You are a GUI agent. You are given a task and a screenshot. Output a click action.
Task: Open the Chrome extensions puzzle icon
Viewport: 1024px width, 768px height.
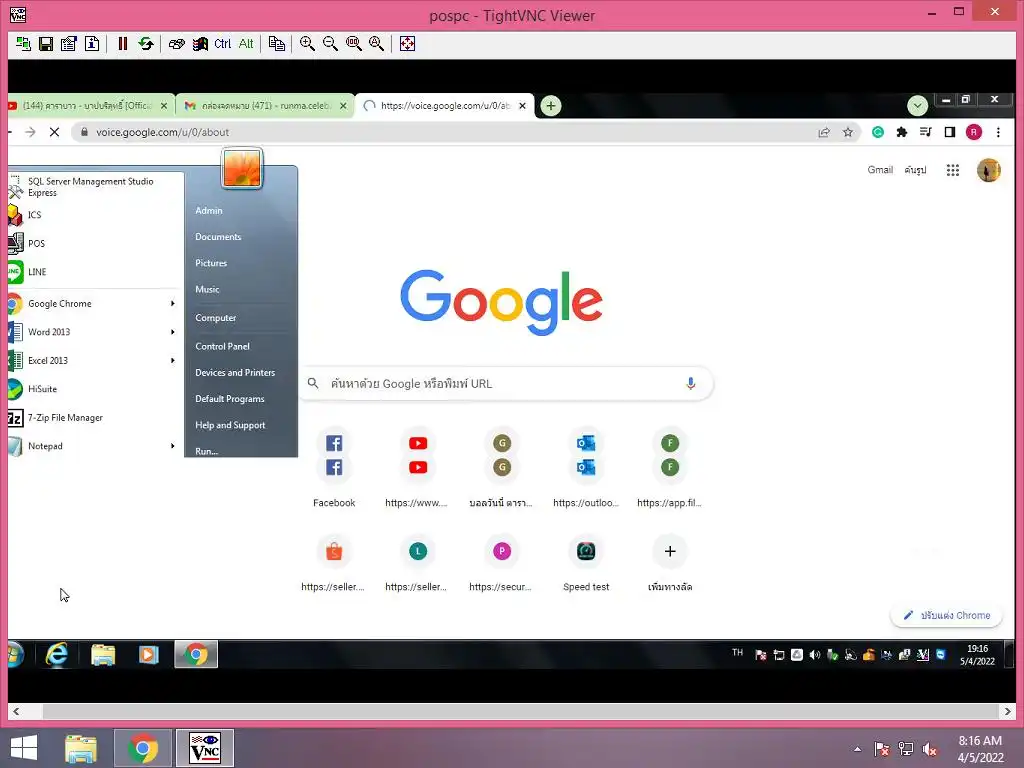(902, 132)
